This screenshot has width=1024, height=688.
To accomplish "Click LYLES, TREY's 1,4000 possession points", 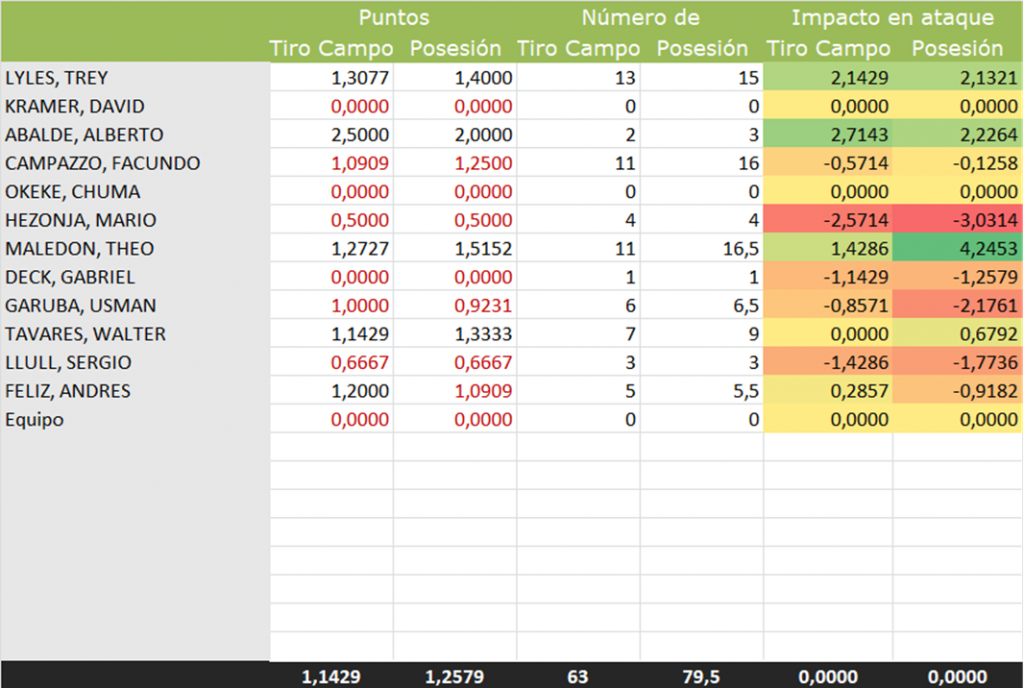I will 484,78.
